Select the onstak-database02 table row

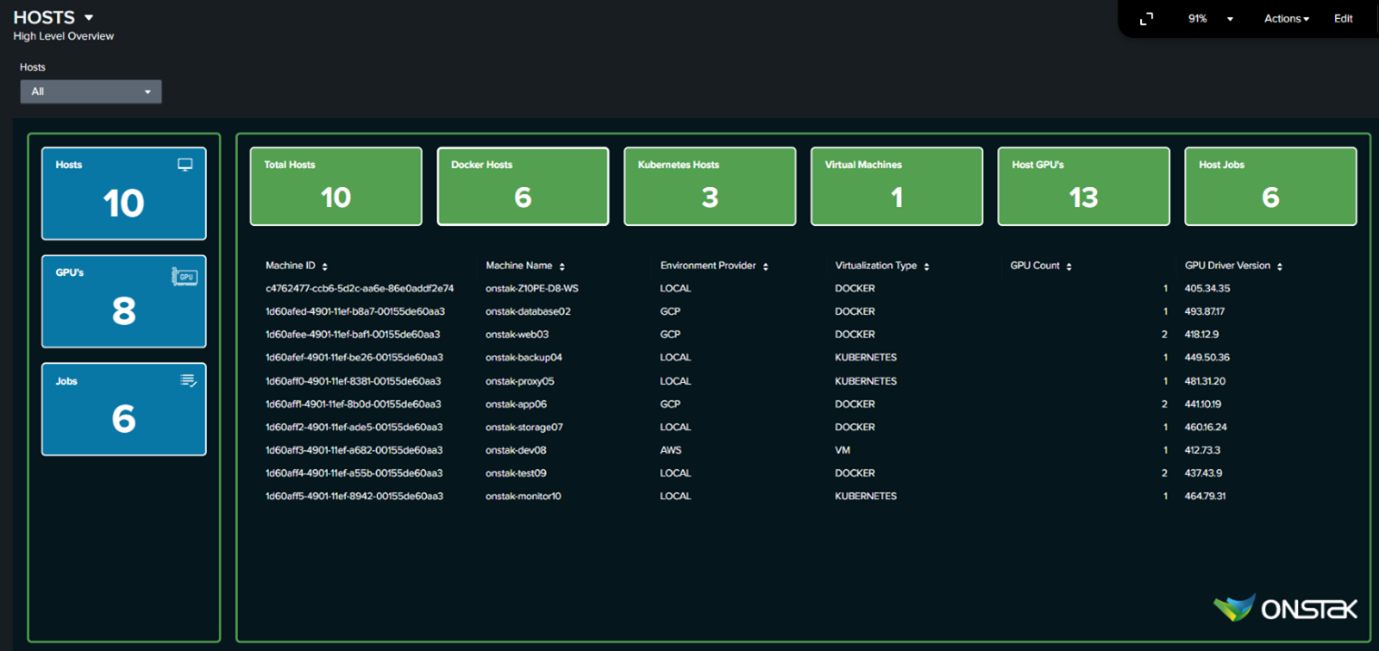pyautogui.click(x=528, y=312)
